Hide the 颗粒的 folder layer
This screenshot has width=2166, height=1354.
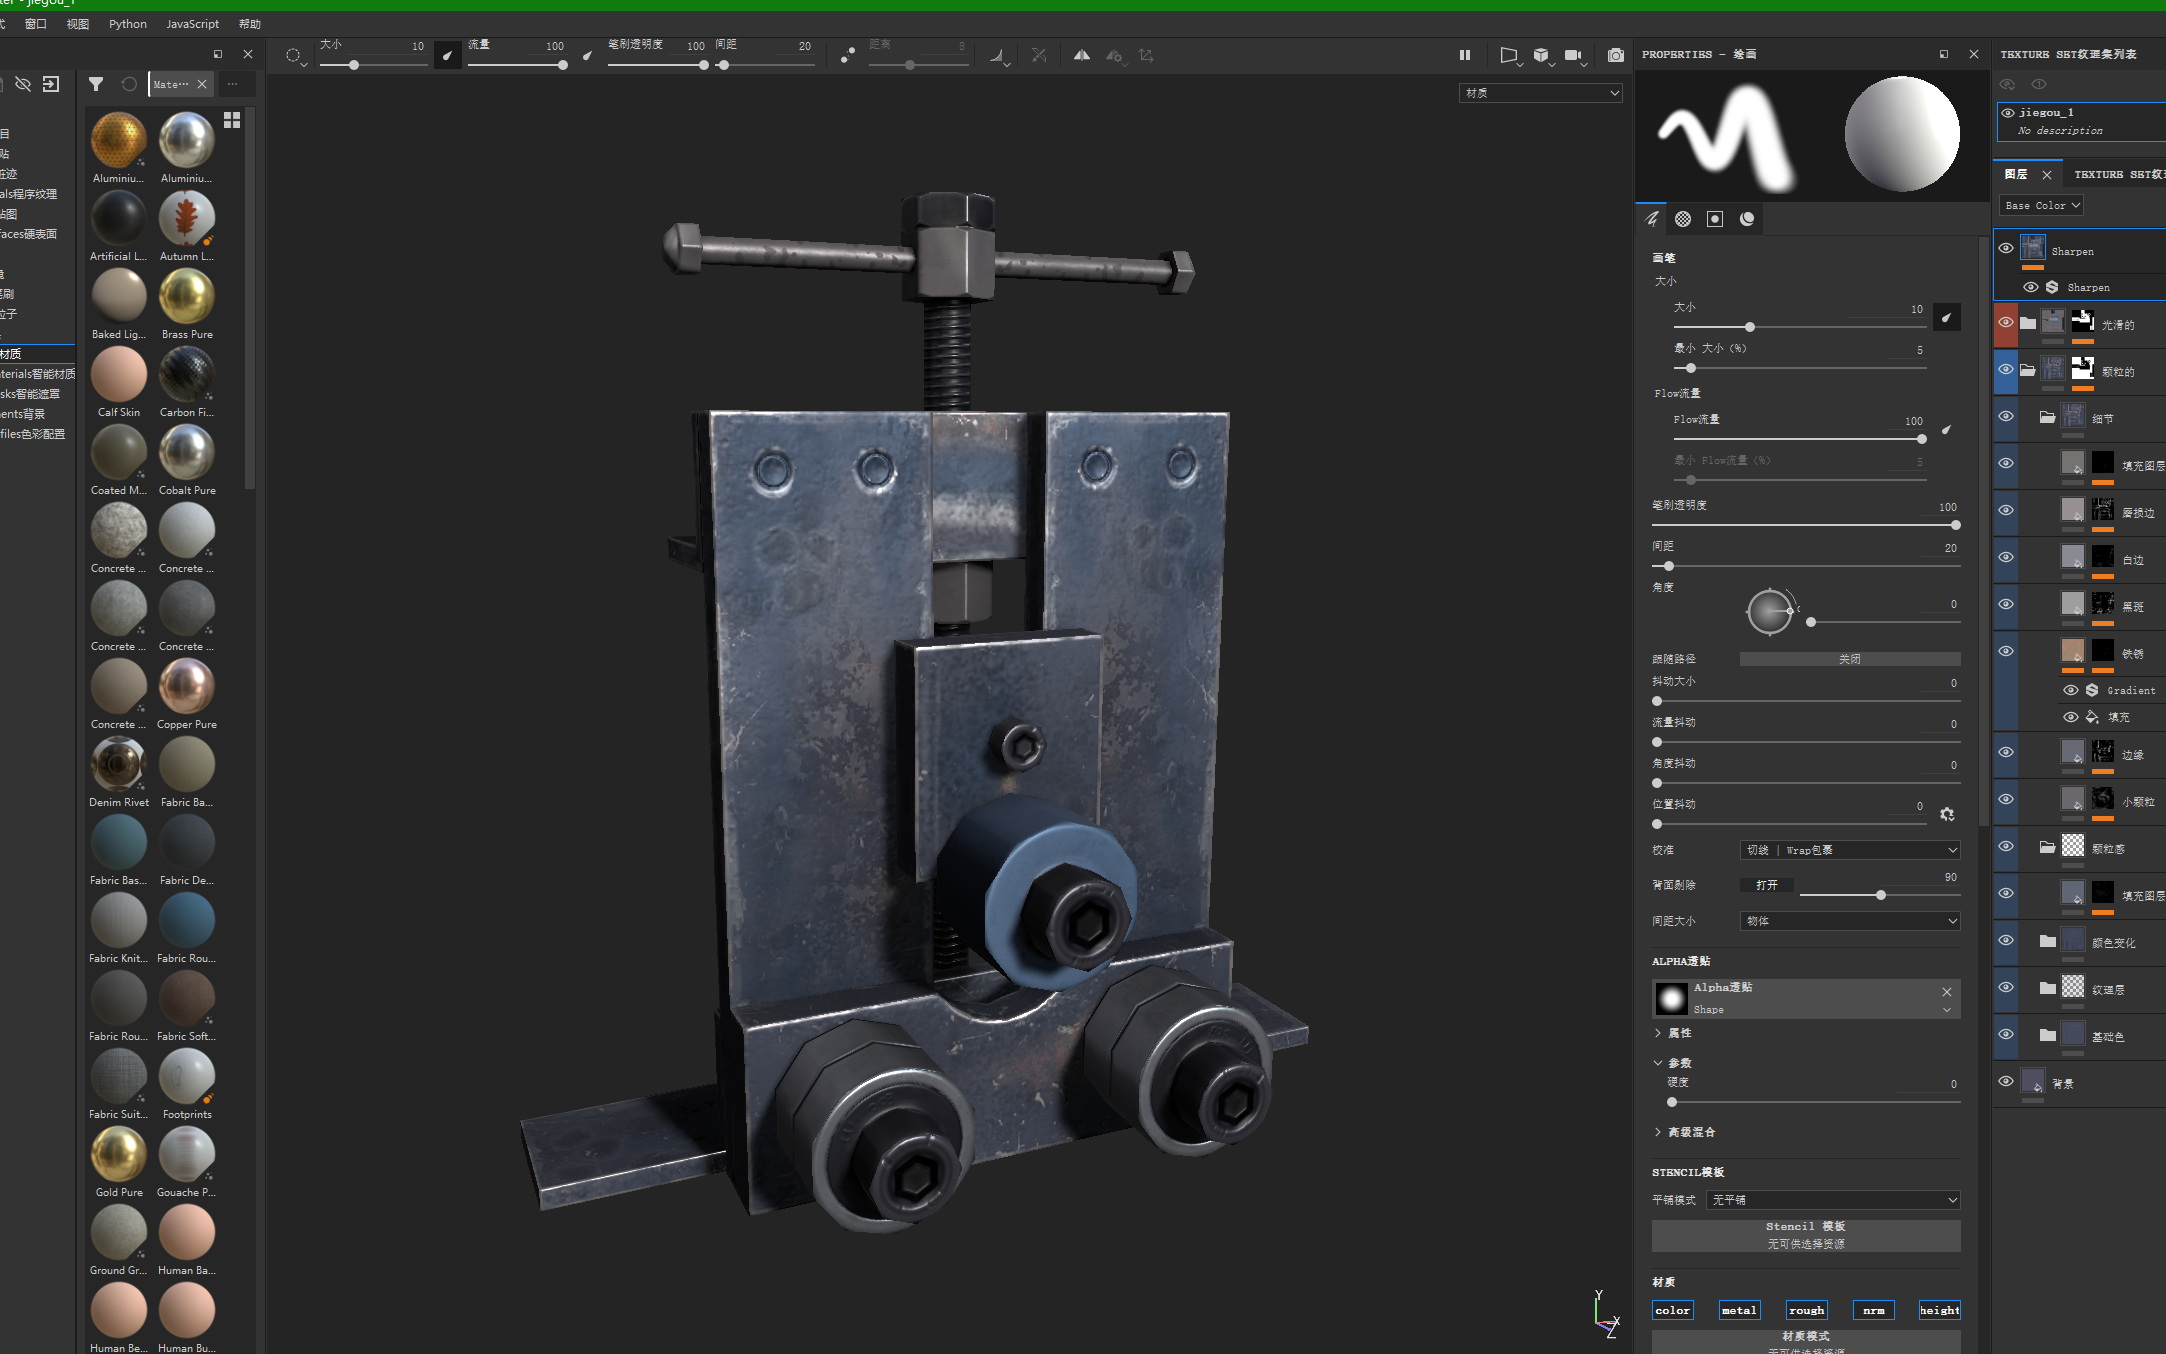click(2006, 369)
